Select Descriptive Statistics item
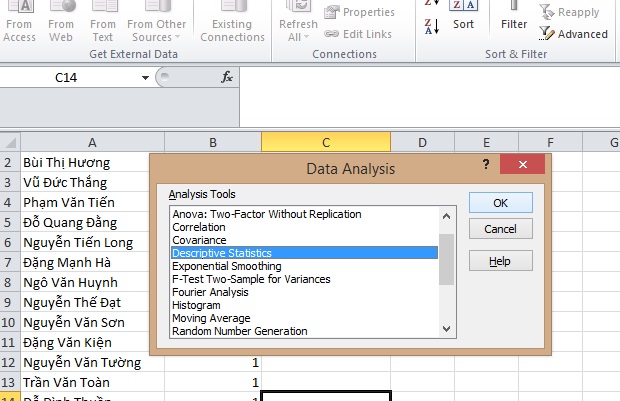Viewport: 620px width, 401px height. pyautogui.click(x=304, y=253)
